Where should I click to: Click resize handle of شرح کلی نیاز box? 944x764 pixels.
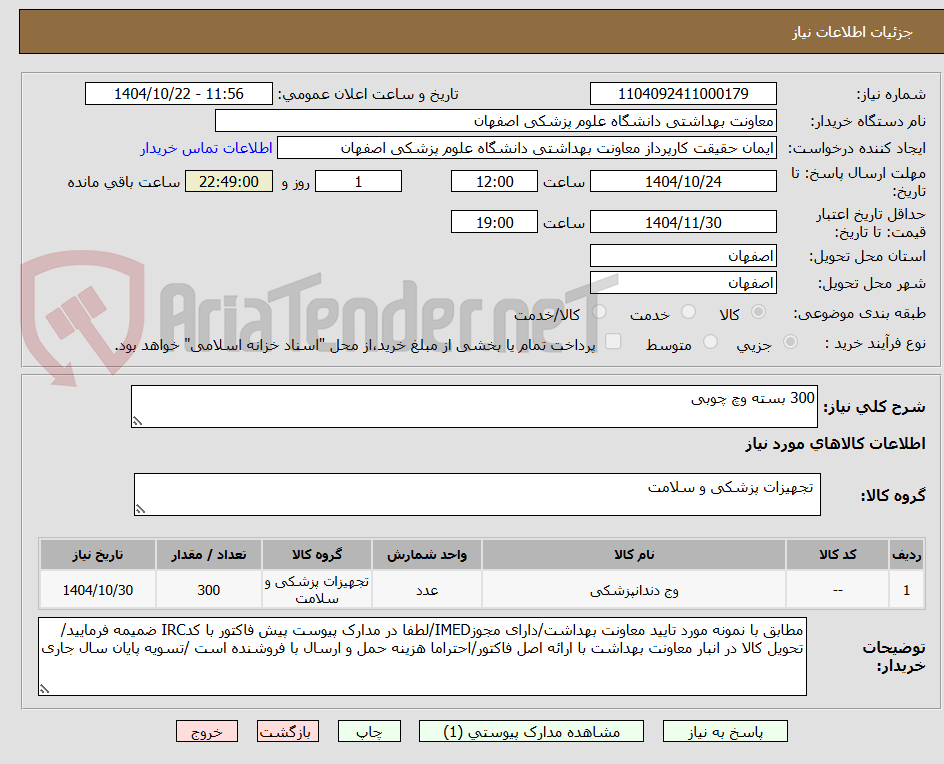tap(137, 421)
